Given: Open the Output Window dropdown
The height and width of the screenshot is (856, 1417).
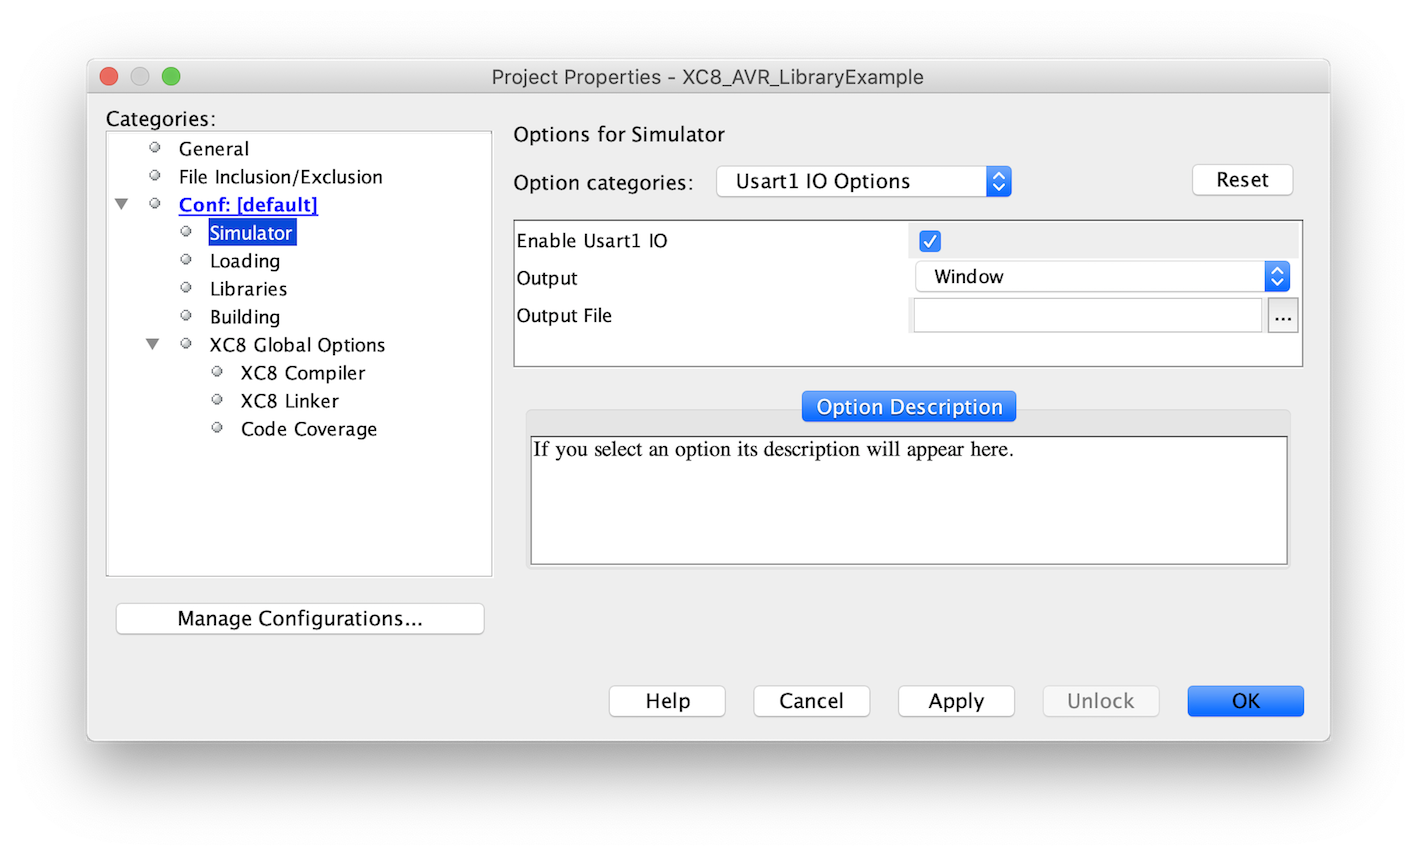Looking at the screenshot, I should tap(1102, 277).
